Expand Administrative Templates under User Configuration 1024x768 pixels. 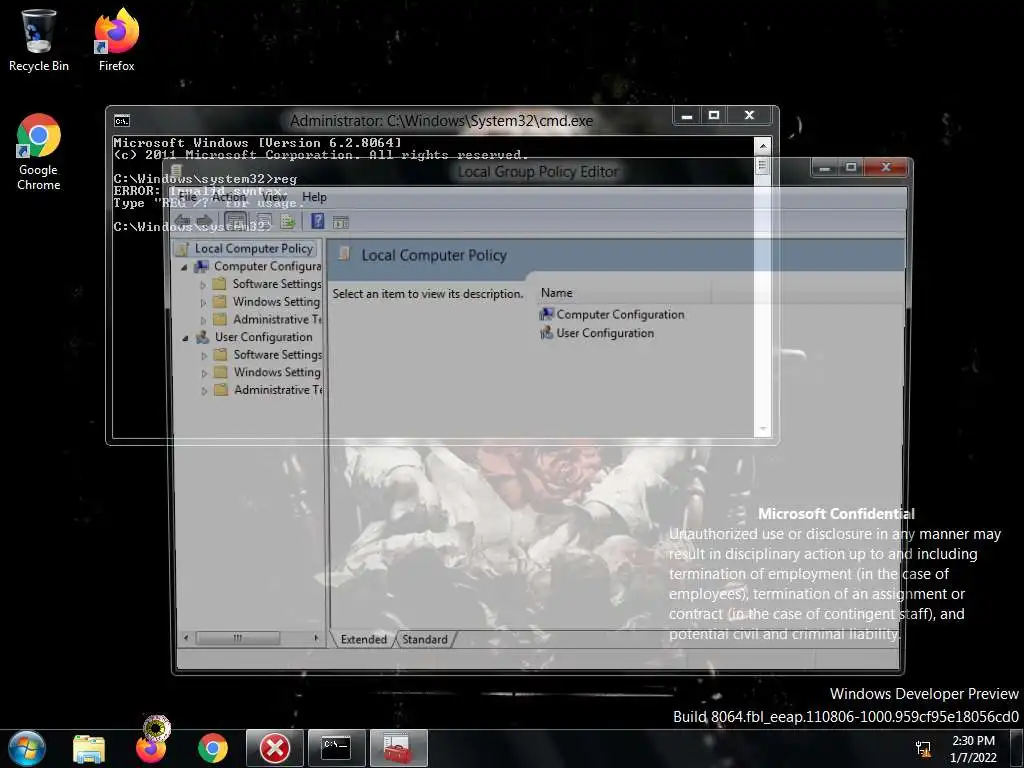(x=204, y=391)
